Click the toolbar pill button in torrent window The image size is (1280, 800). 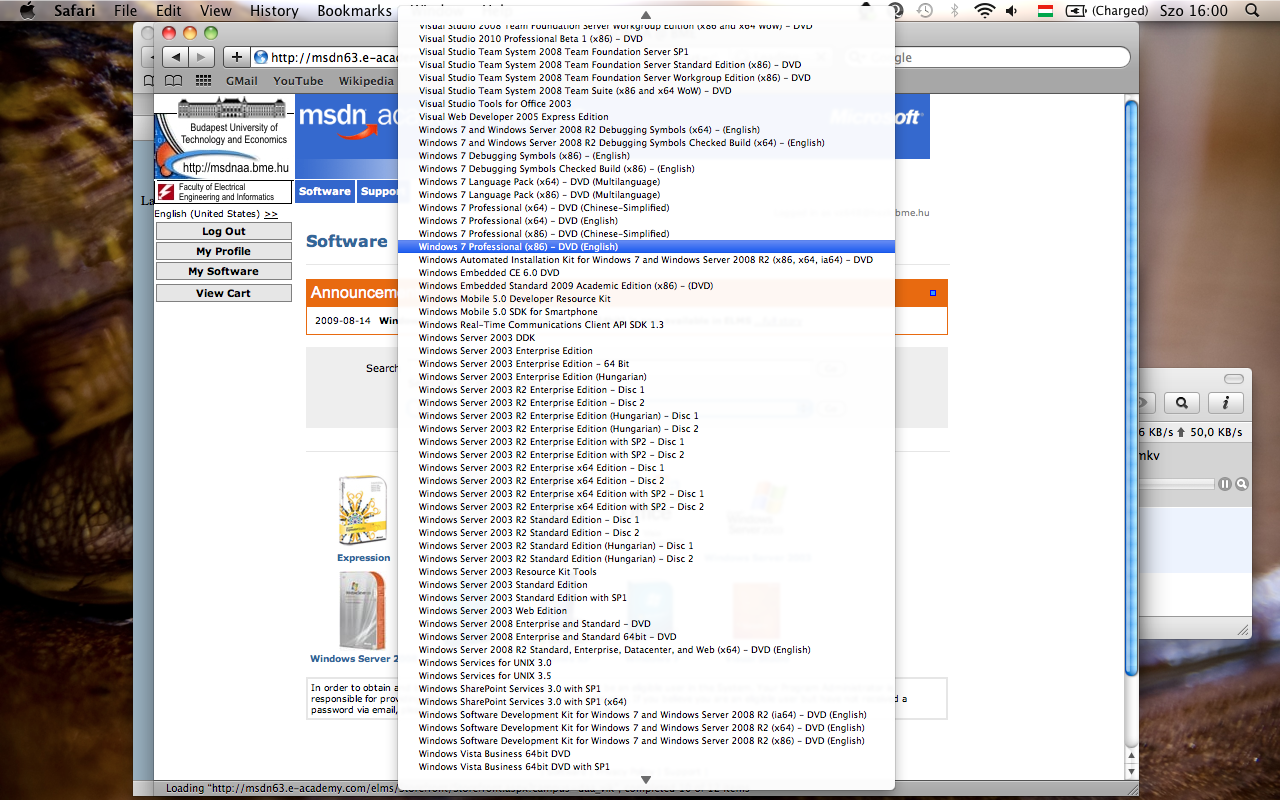click(1234, 378)
